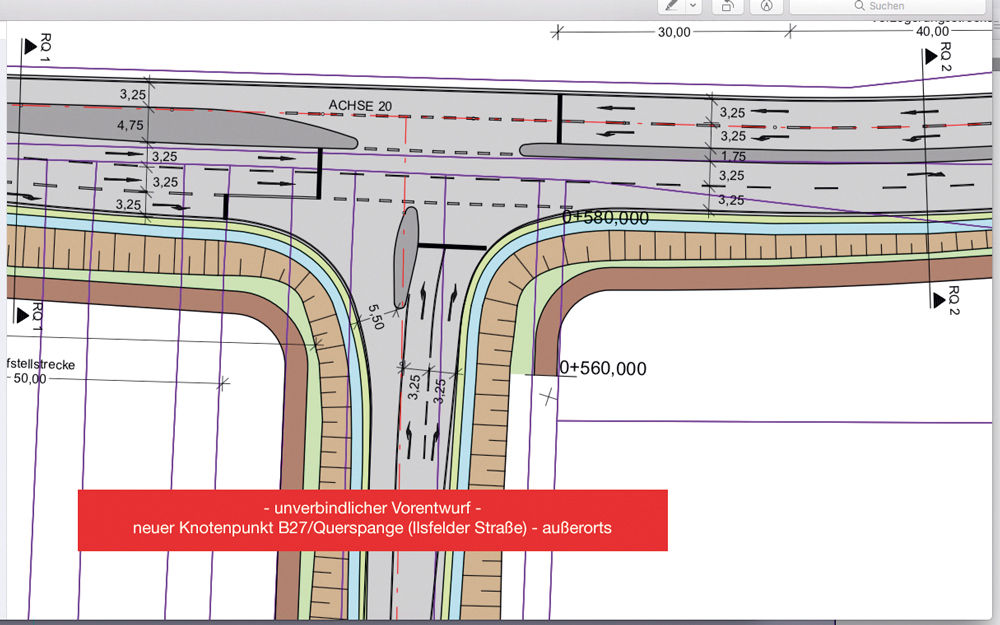Click the lower RQ 1 section arrow marker
The image size is (1000, 625).
pyautogui.click(x=24, y=315)
